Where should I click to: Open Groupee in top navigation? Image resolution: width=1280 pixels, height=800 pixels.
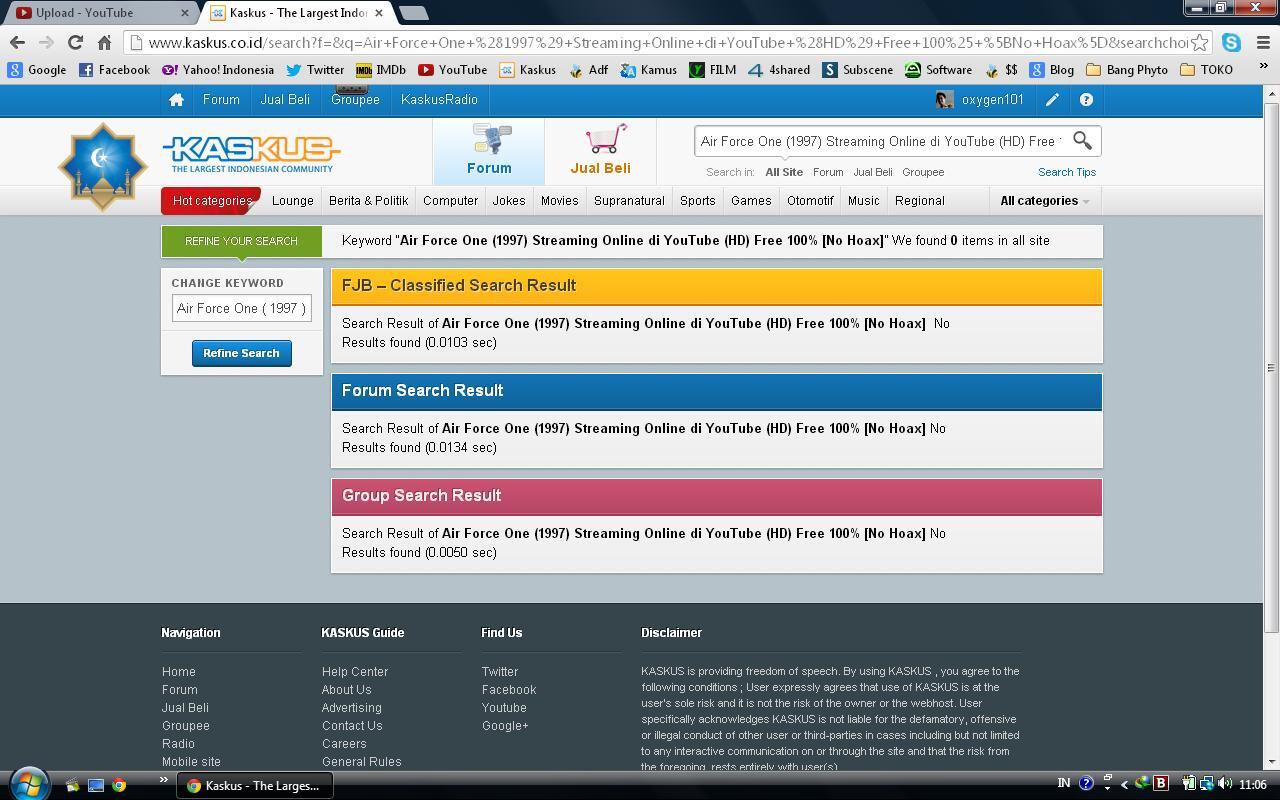click(x=355, y=99)
